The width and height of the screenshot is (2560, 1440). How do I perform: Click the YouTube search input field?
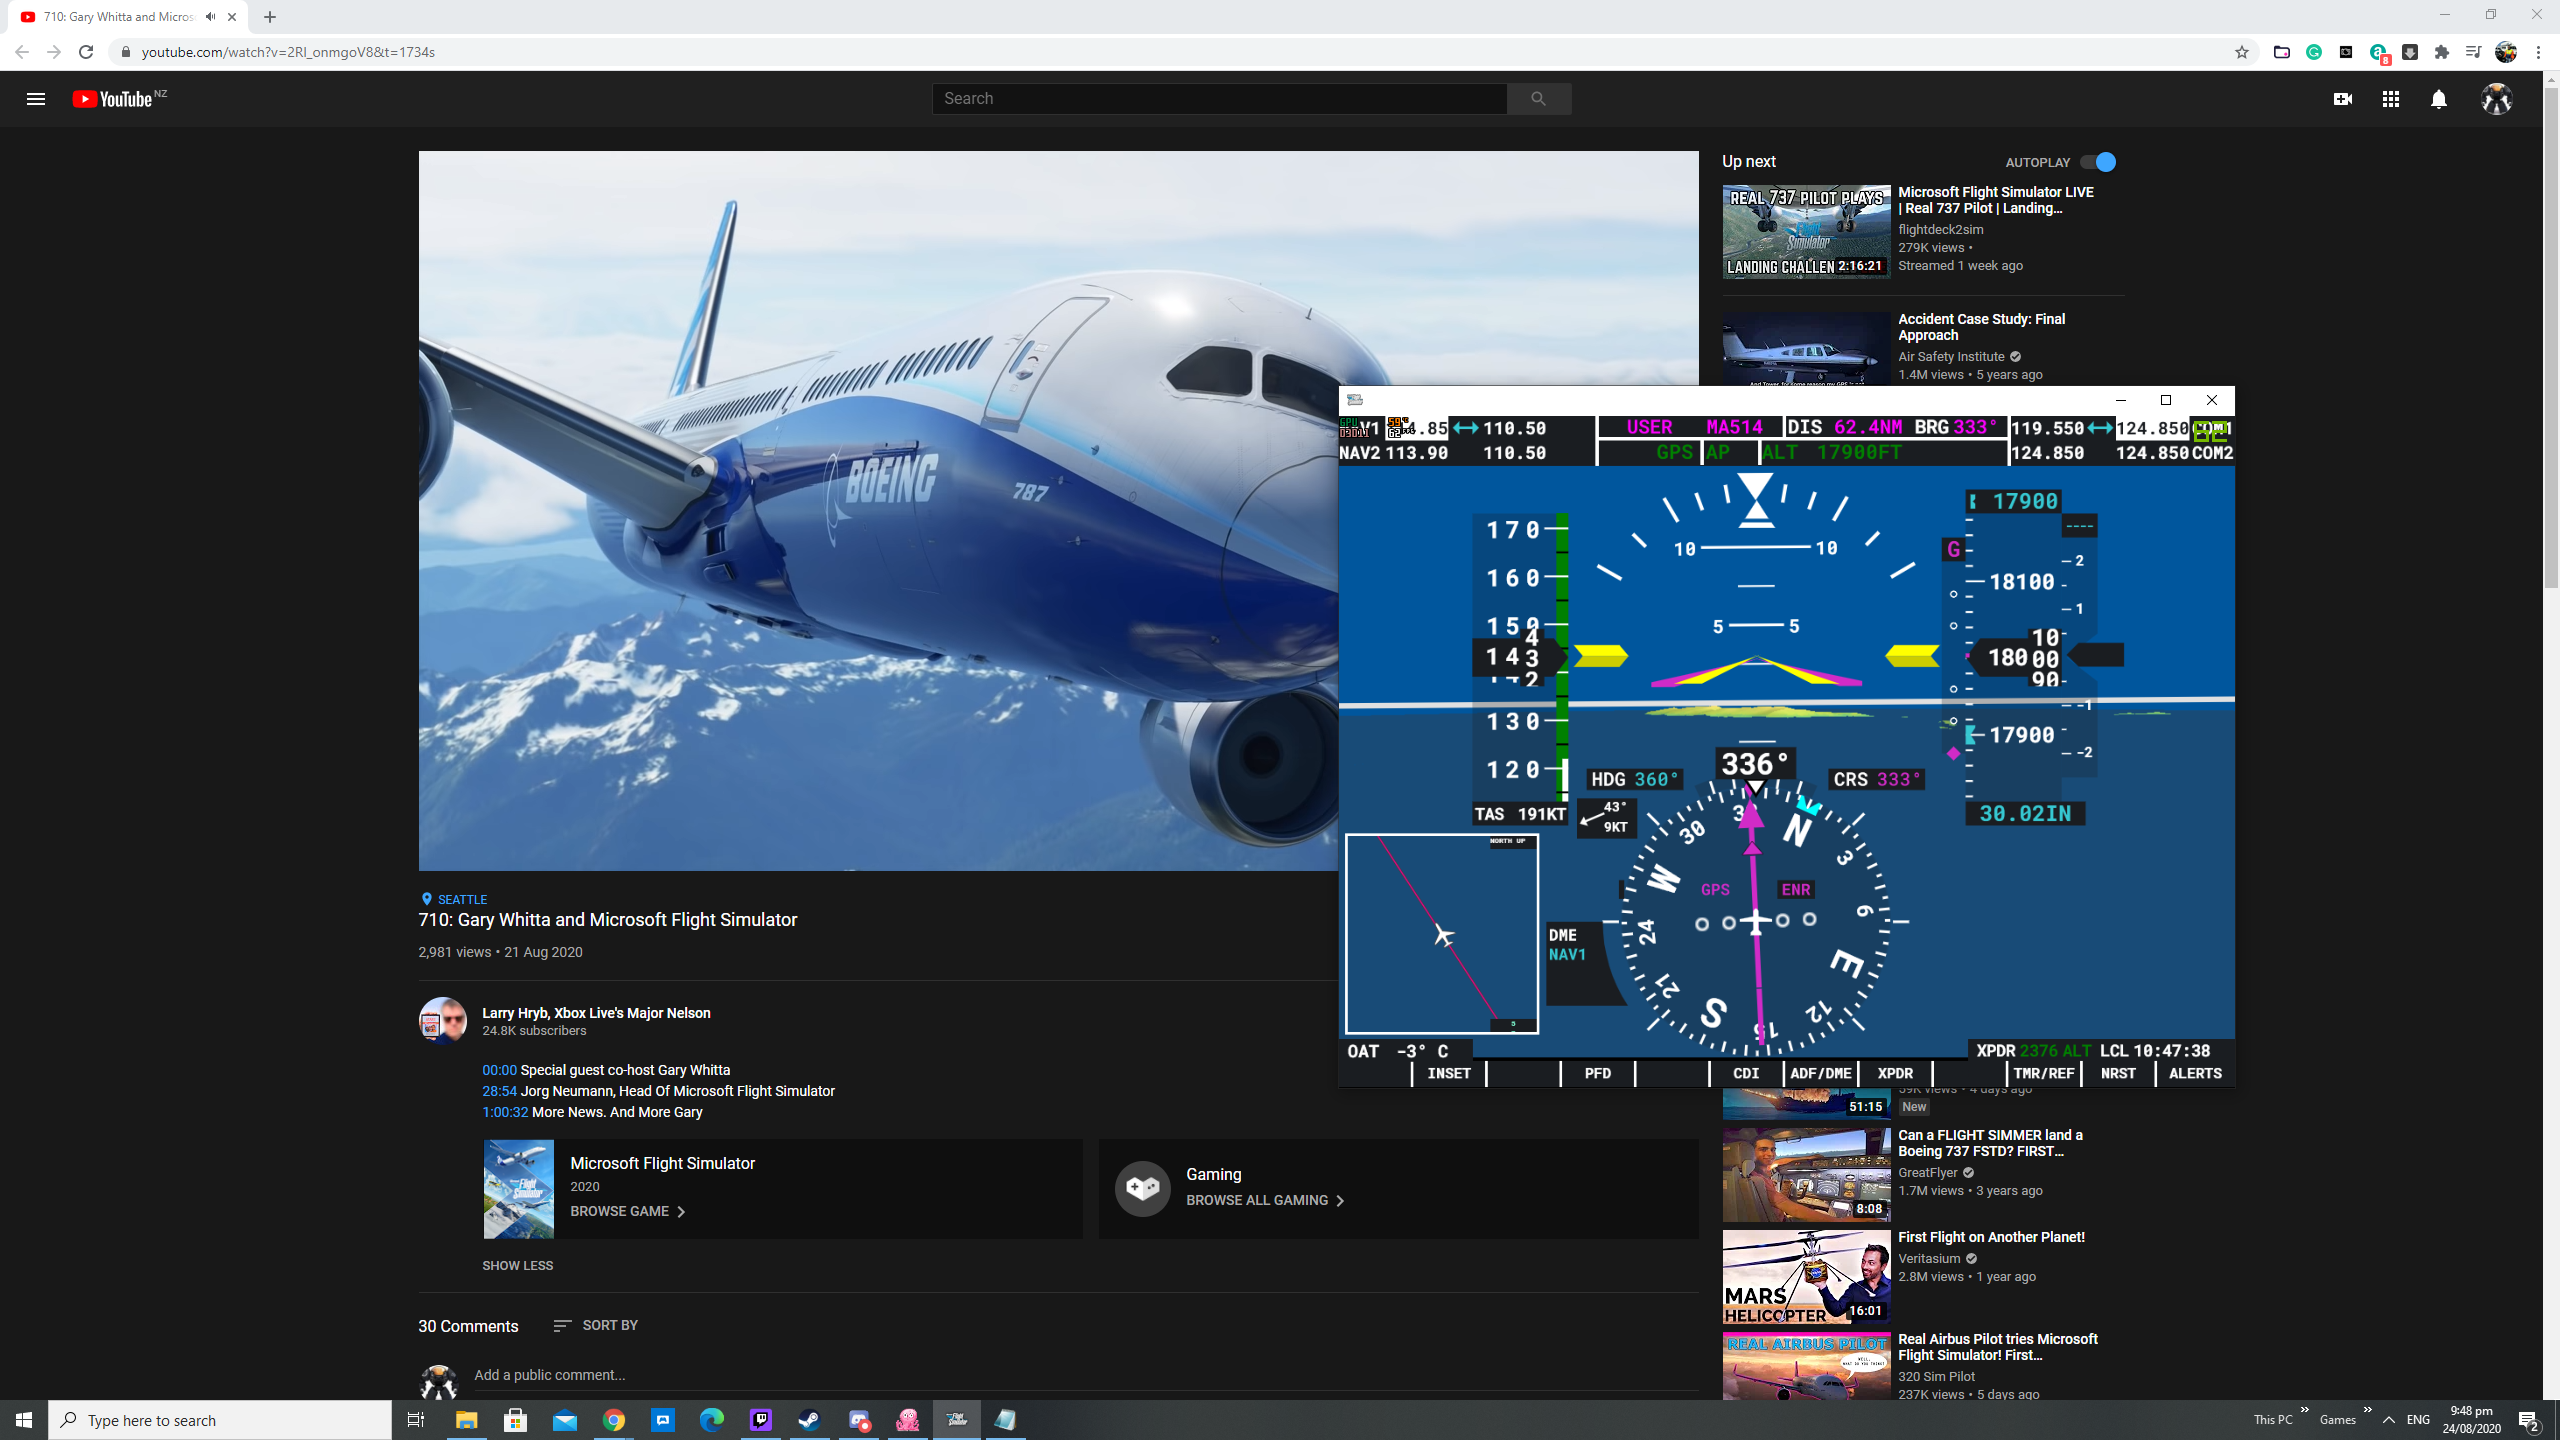(x=1220, y=98)
